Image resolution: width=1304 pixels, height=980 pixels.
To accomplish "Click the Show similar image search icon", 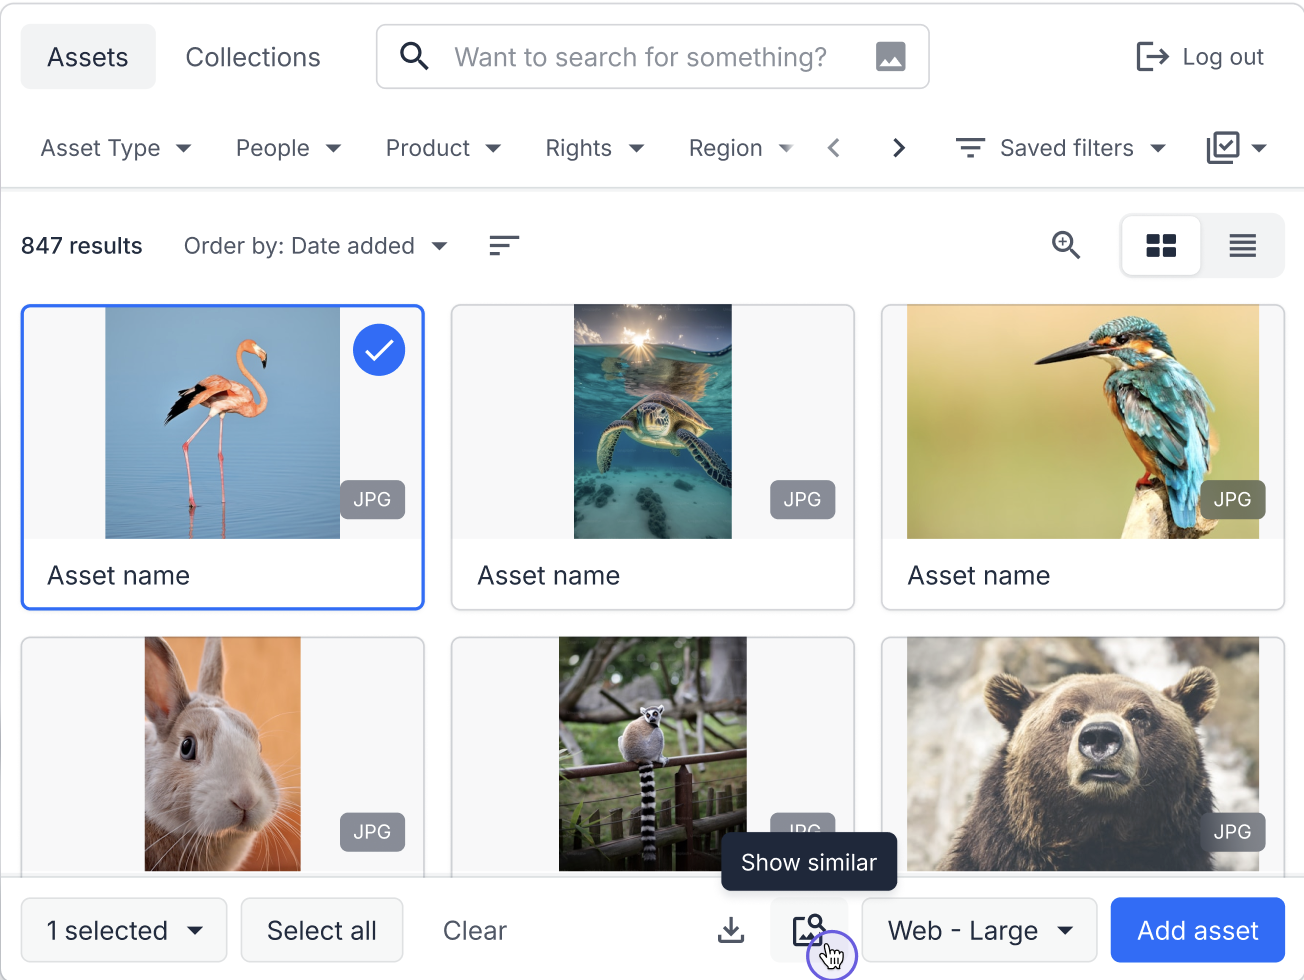I will click(809, 930).
